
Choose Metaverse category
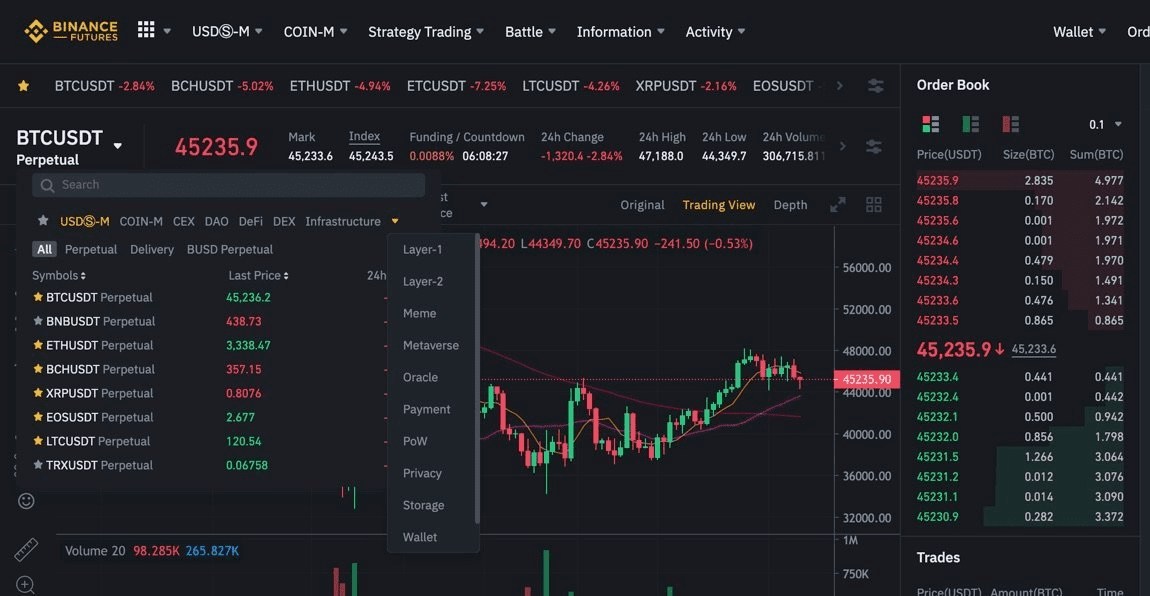431,345
